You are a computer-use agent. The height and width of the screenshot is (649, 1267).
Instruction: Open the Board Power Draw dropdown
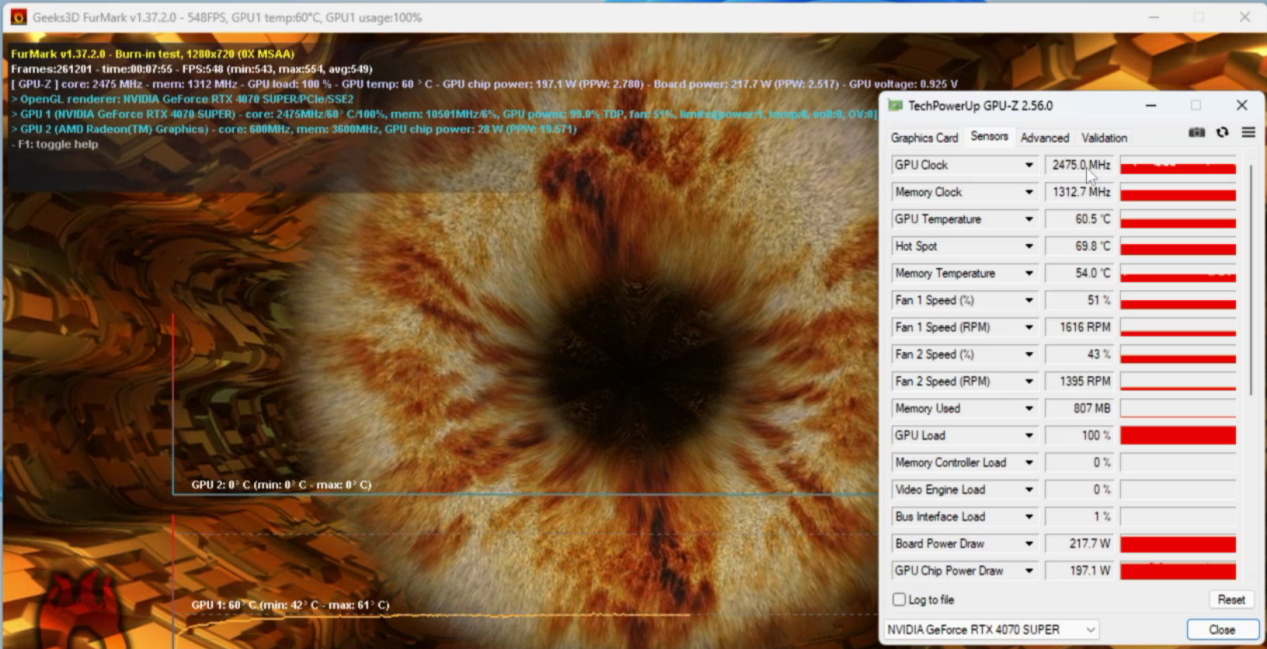(1028, 544)
